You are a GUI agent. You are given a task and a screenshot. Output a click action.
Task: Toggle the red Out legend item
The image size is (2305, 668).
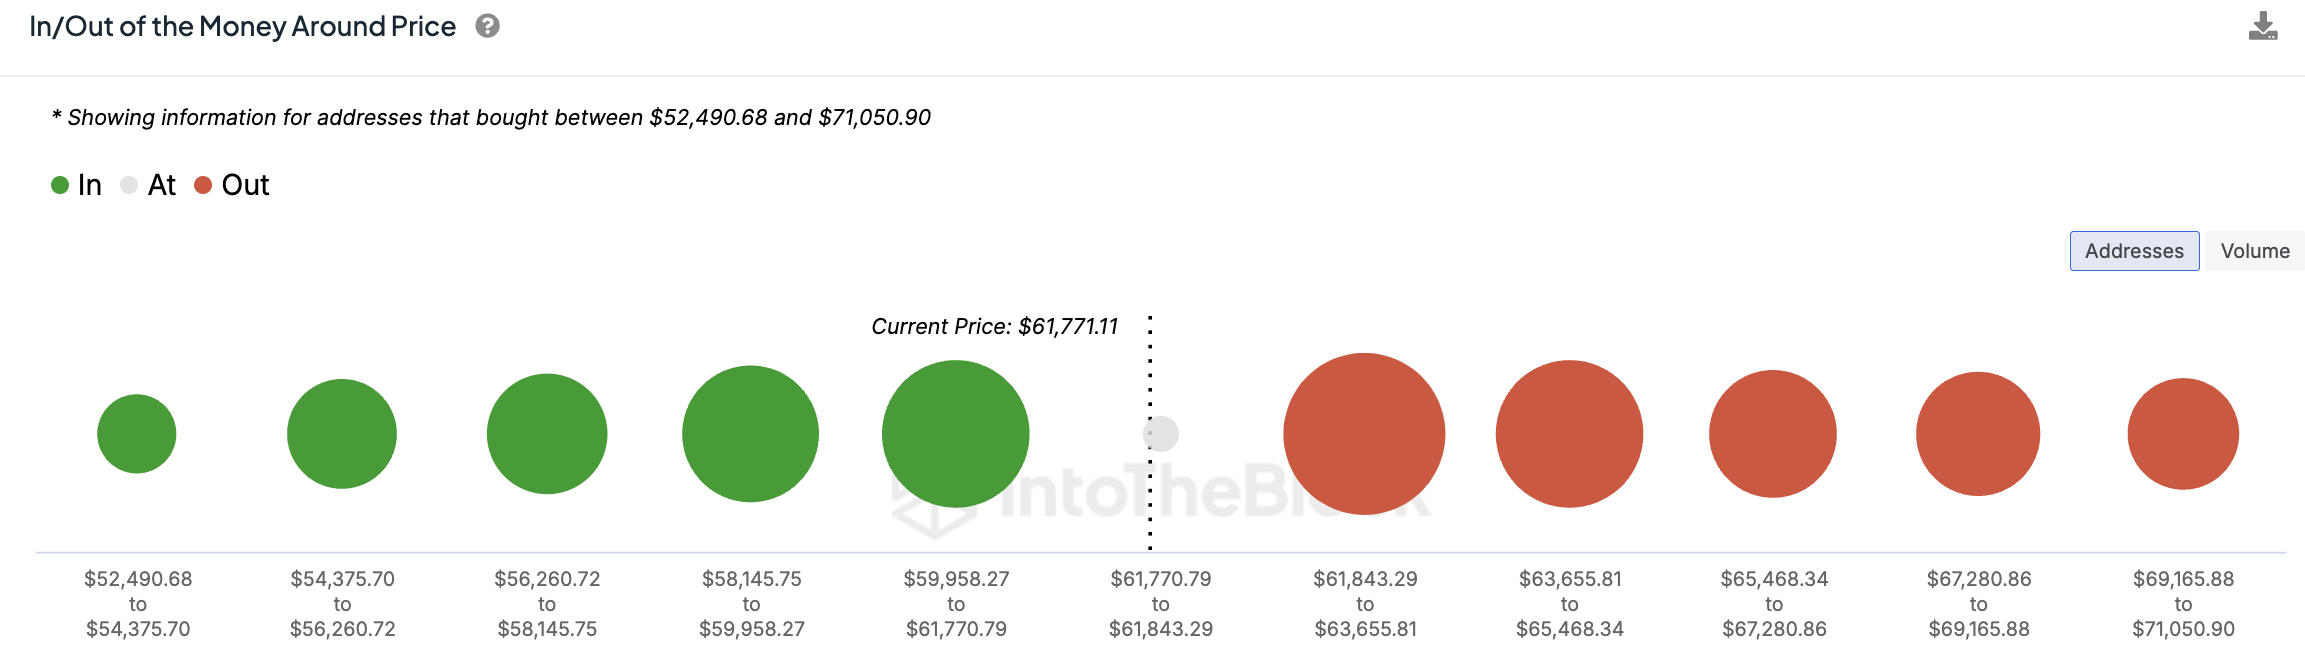(232, 185)
